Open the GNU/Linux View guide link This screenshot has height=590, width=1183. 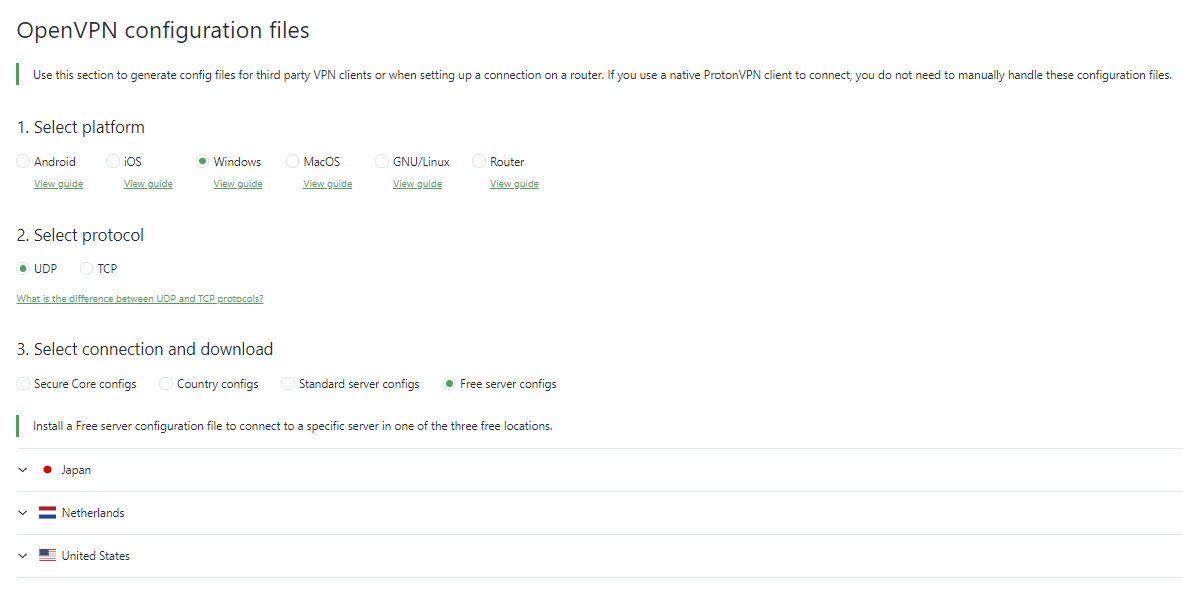pos(417,184)
